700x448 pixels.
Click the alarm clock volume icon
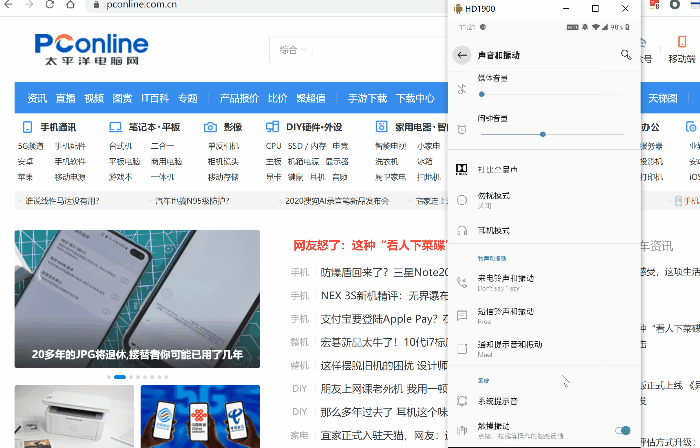tap(462, 129)
